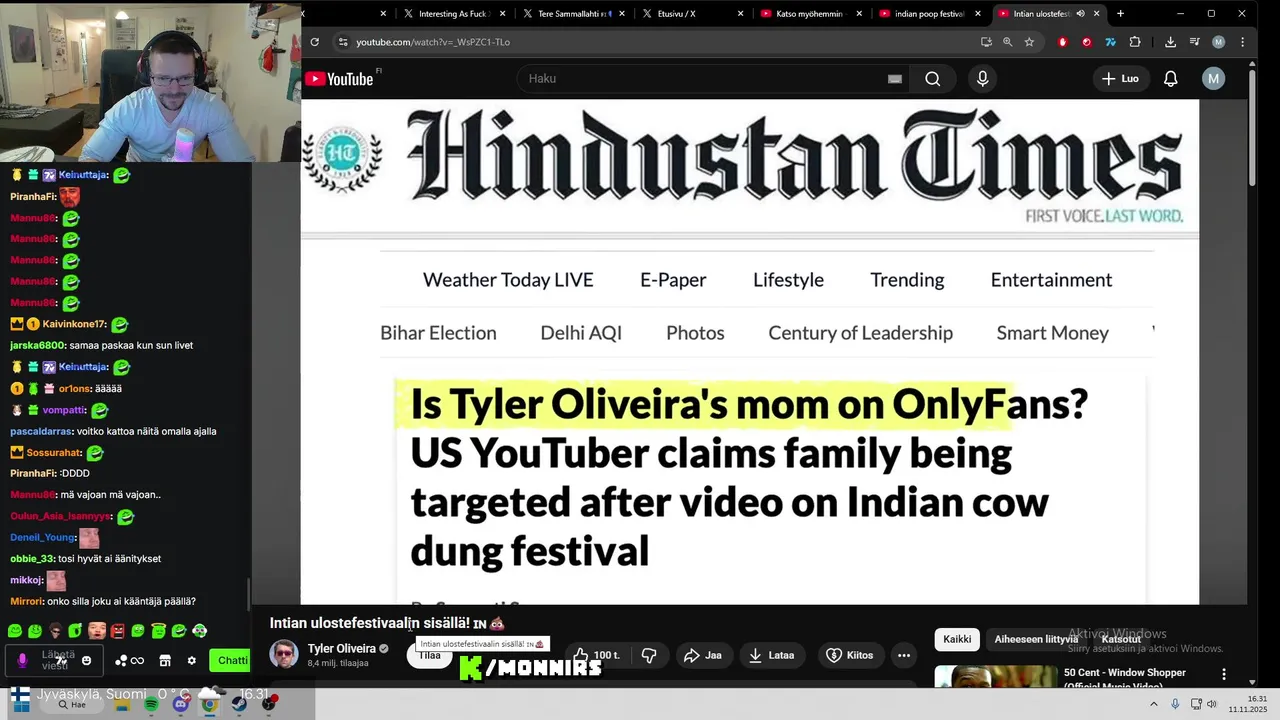Open browser downloads
This screenshot has width=1280, height=720.
point(1170,42)
